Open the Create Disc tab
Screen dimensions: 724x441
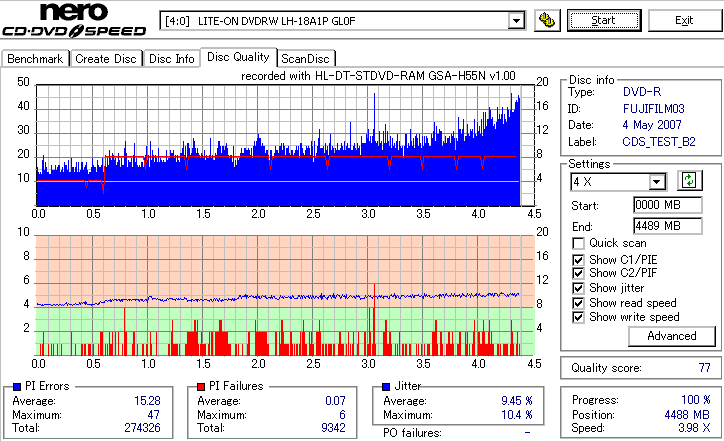click(106, 59)
